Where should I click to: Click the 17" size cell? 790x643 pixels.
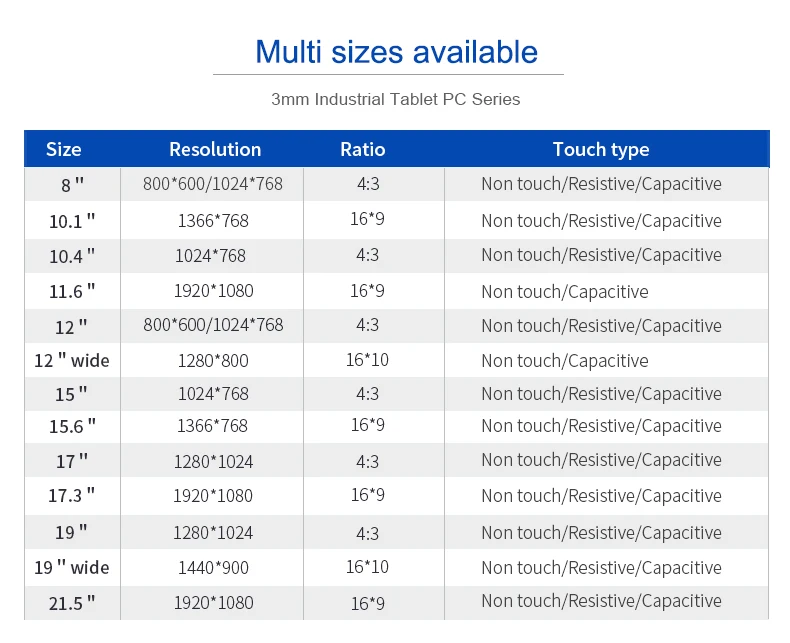click(x=72, y=461)
